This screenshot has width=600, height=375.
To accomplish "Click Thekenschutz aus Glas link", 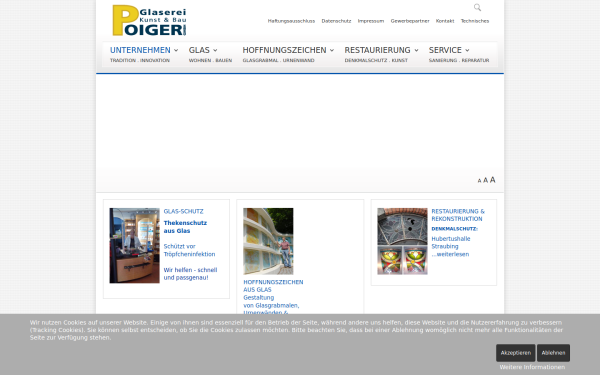I will [185, 227].
